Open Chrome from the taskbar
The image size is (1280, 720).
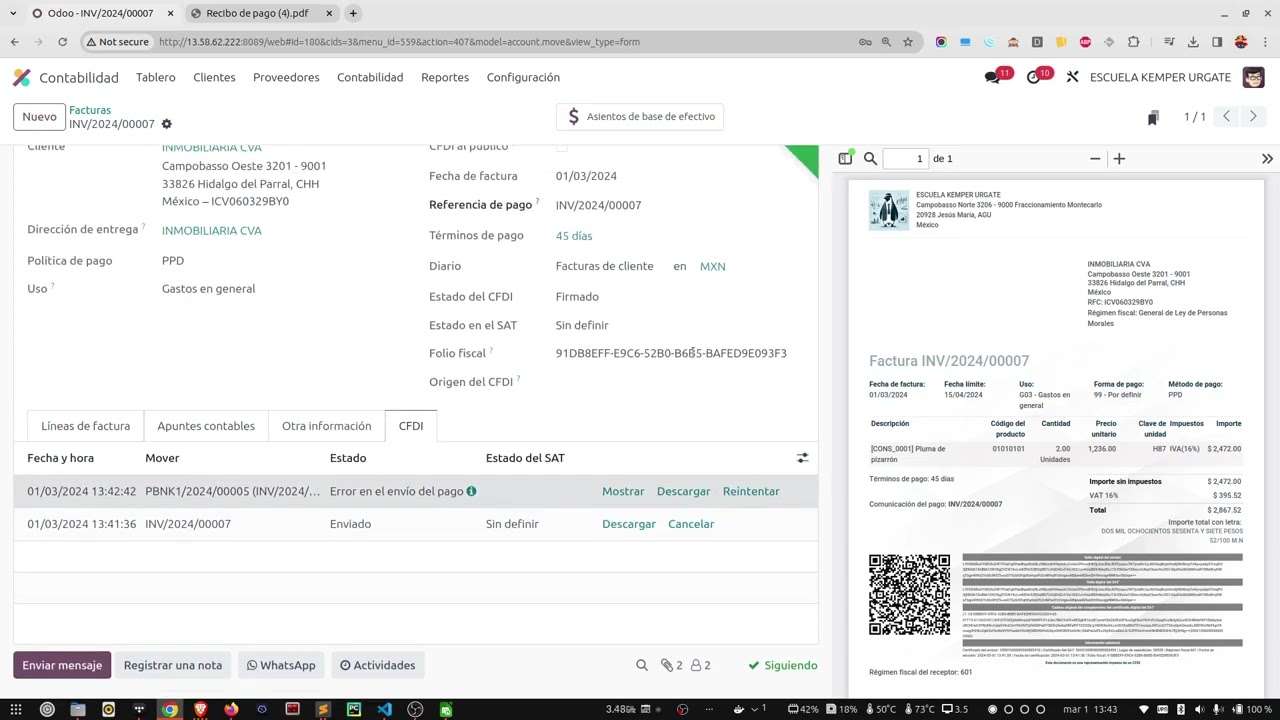[x=170, y=710]
